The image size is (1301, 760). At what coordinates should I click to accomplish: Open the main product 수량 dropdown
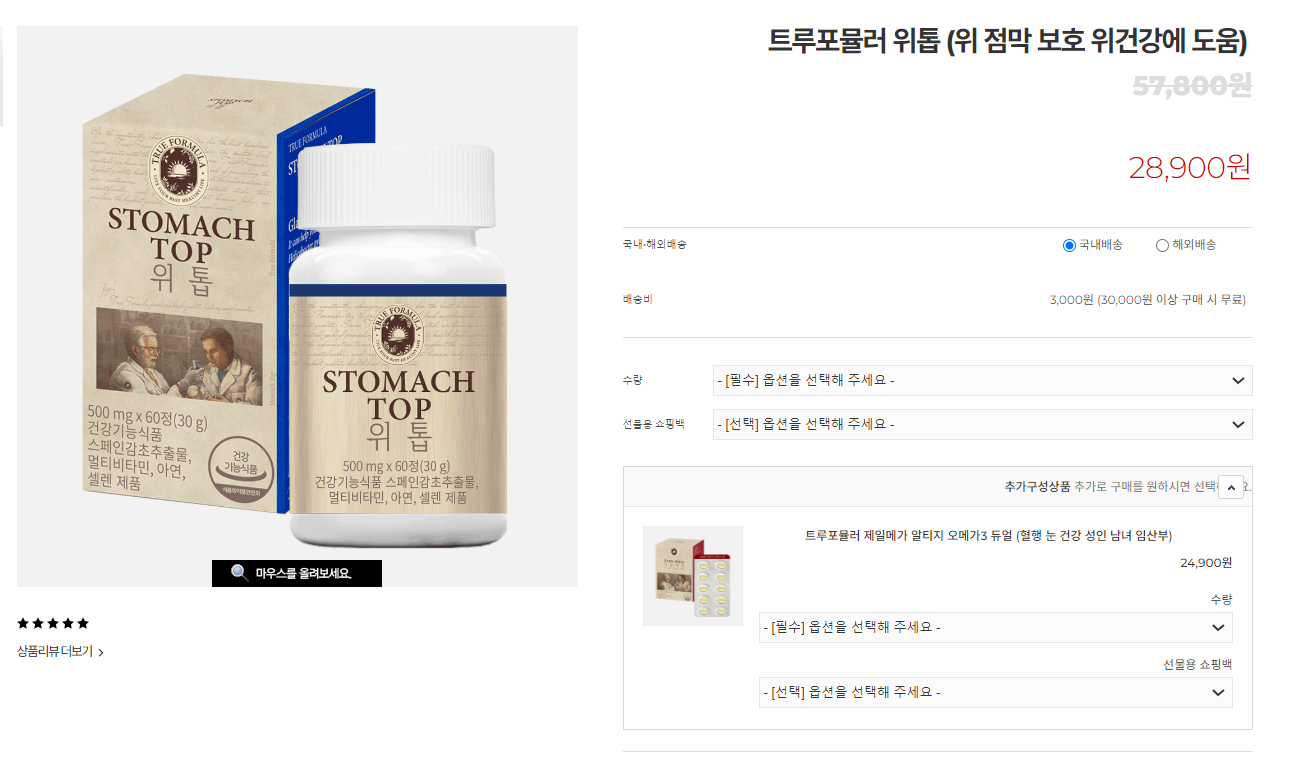982,380
